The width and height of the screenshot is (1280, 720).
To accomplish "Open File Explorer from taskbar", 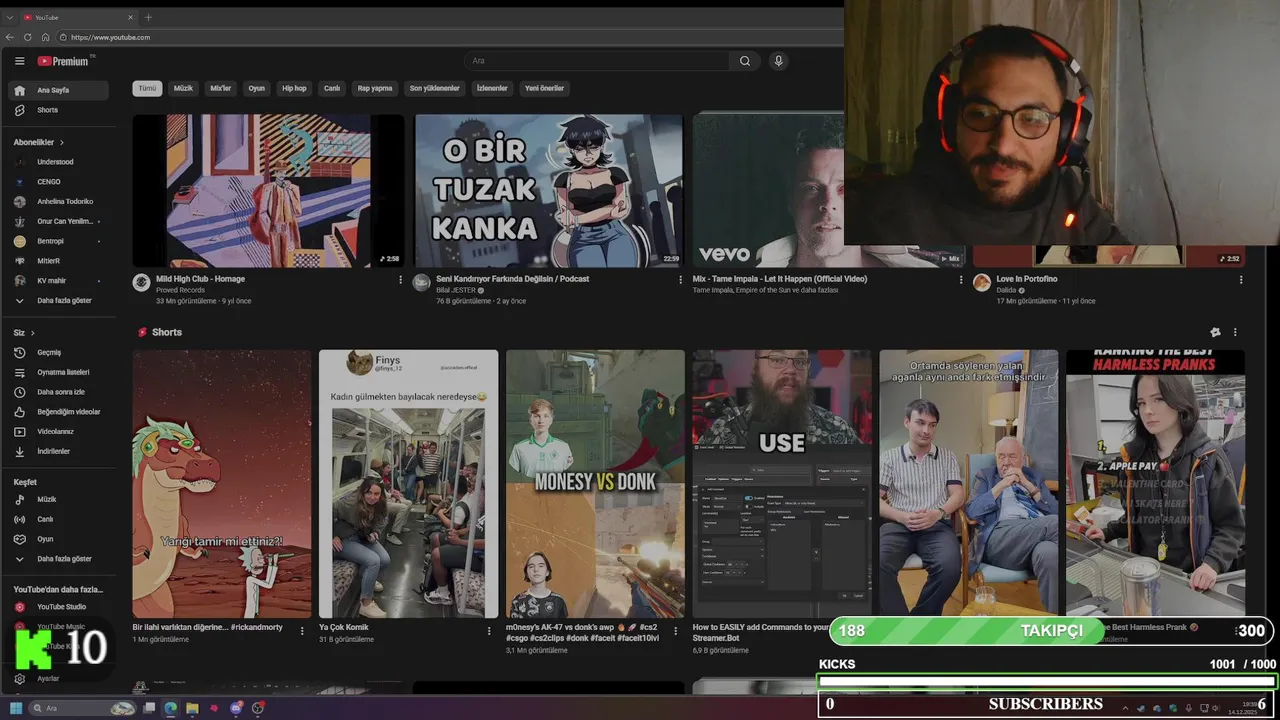I will [x=192, y=708].
